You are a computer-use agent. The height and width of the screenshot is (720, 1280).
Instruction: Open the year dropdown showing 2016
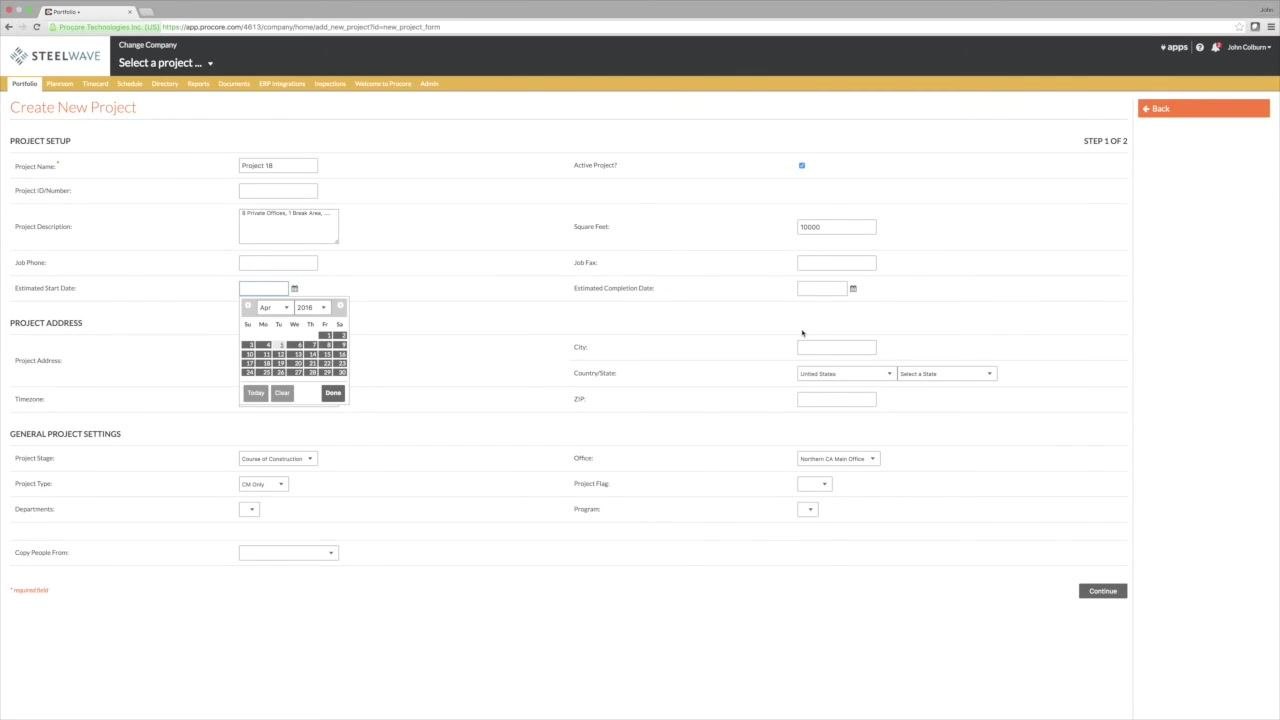point(312,307)
